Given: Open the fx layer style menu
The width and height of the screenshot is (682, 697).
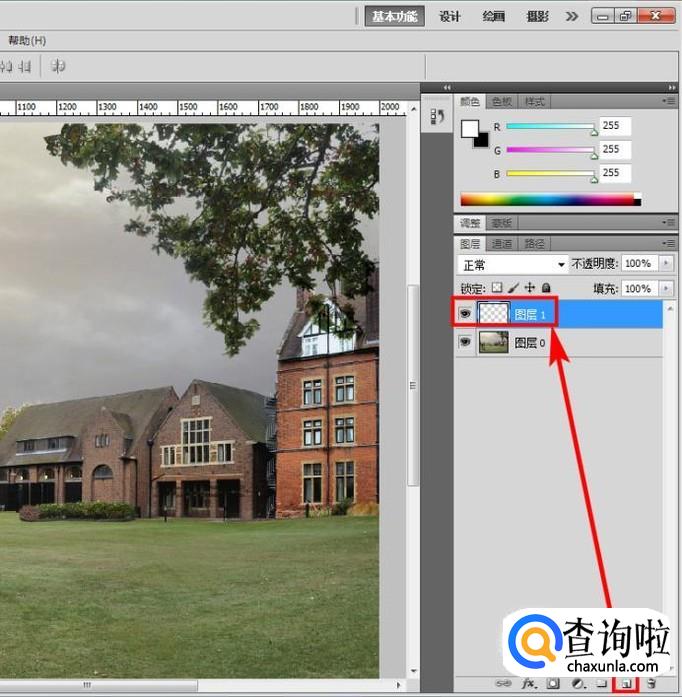Looking at the screenshot, I should (x=529, y=684).
